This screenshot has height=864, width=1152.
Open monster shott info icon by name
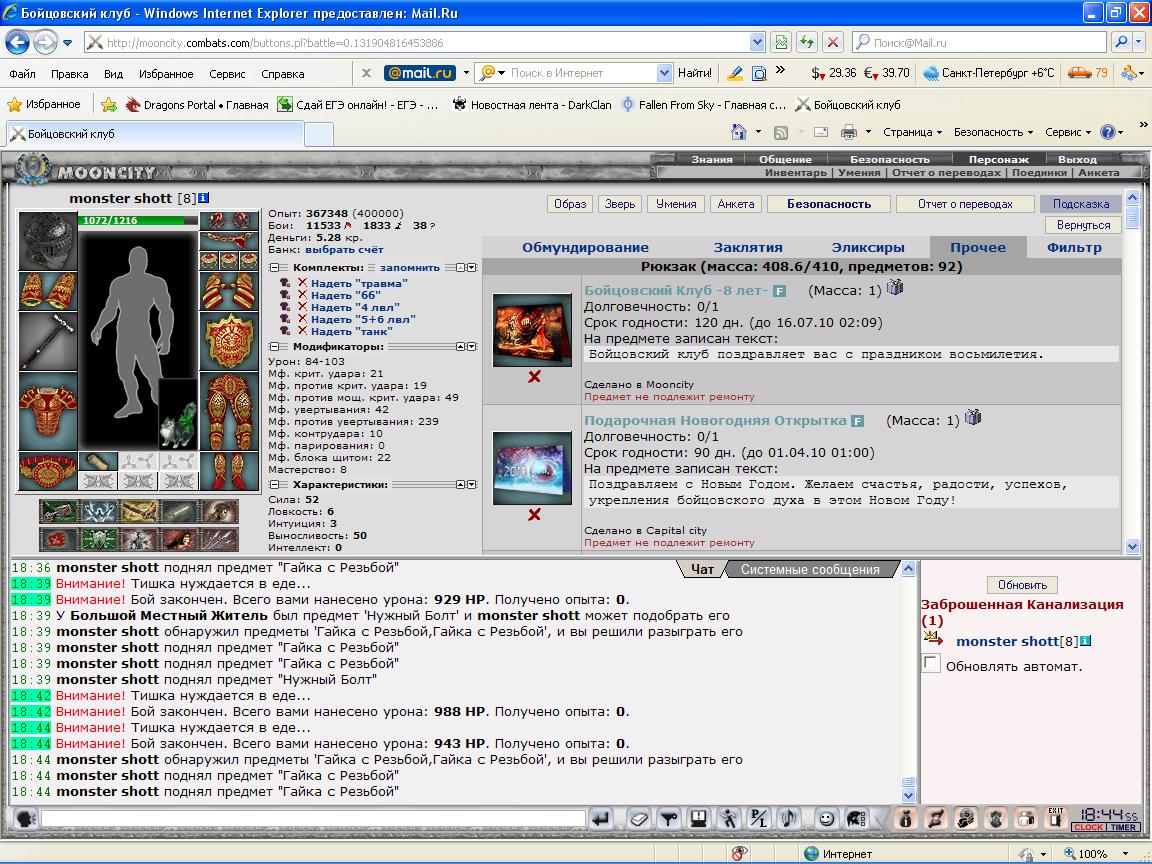click(204, 198)
